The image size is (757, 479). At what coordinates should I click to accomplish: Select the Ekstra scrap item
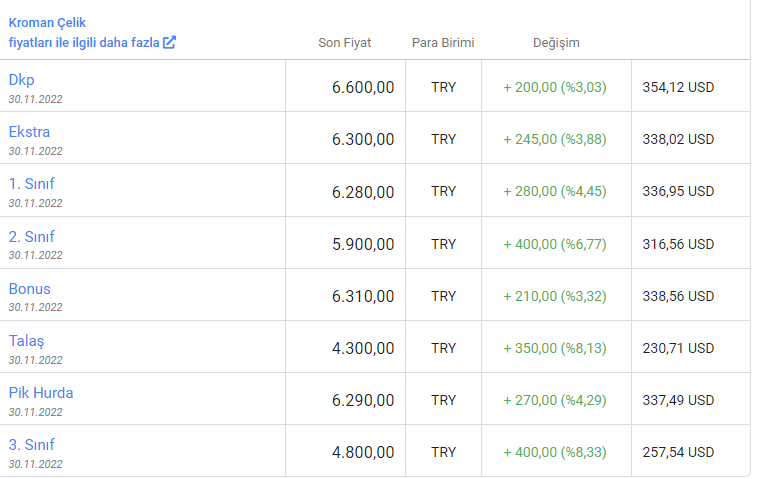(29, 132)
